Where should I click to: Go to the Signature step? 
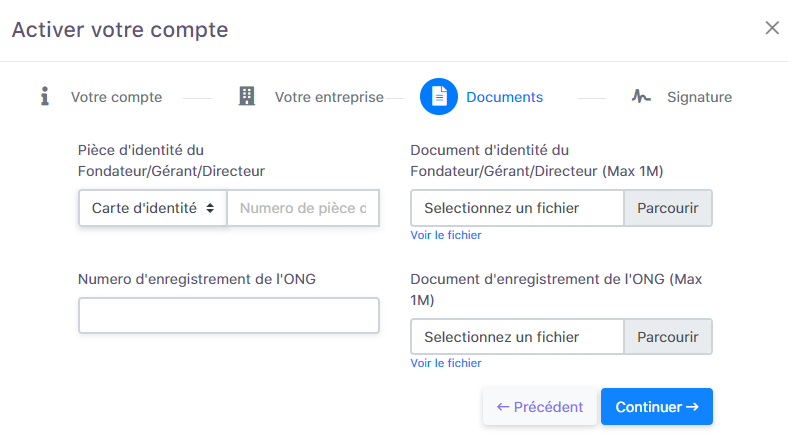(x=699, y=97)
